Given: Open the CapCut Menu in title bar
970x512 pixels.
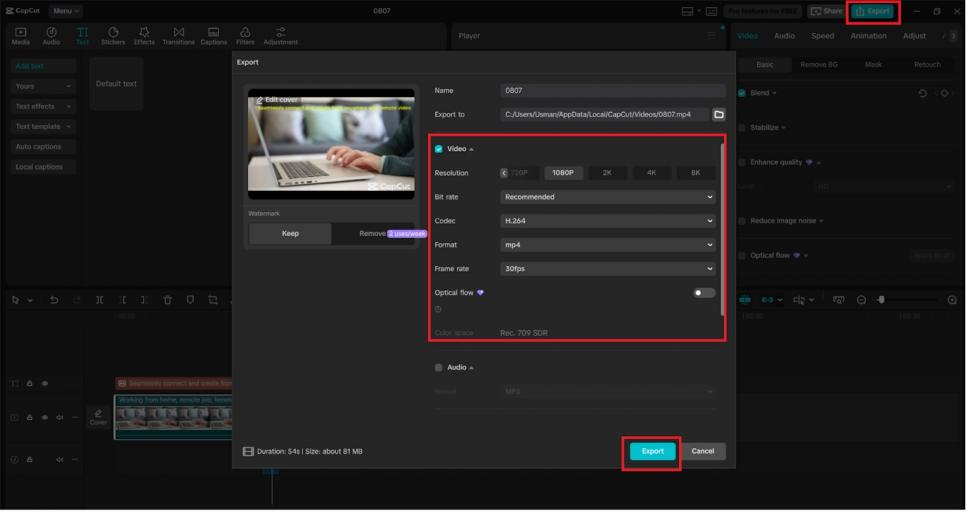Looking at the screenshot, I should (x=66, y=10).
